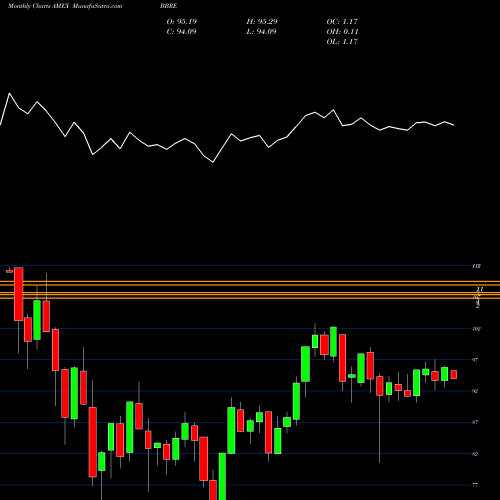The height and width of the screenshot is (500, 500).
Task: Click the 97 price axis label
Action: pos(475,360)
